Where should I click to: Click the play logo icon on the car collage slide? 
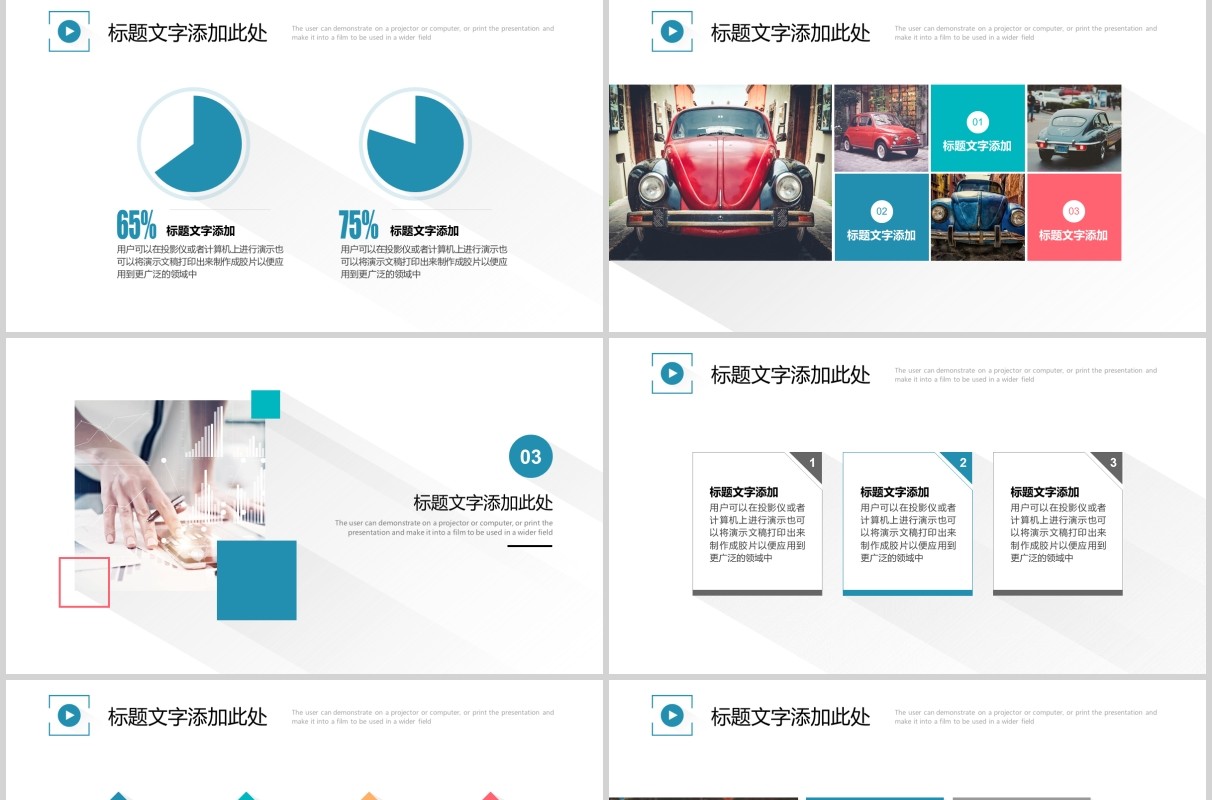(672, 32)
